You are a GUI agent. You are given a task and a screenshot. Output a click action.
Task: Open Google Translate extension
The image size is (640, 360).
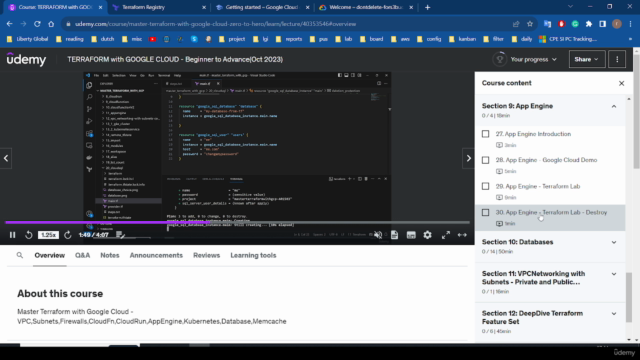pos(547,24)
